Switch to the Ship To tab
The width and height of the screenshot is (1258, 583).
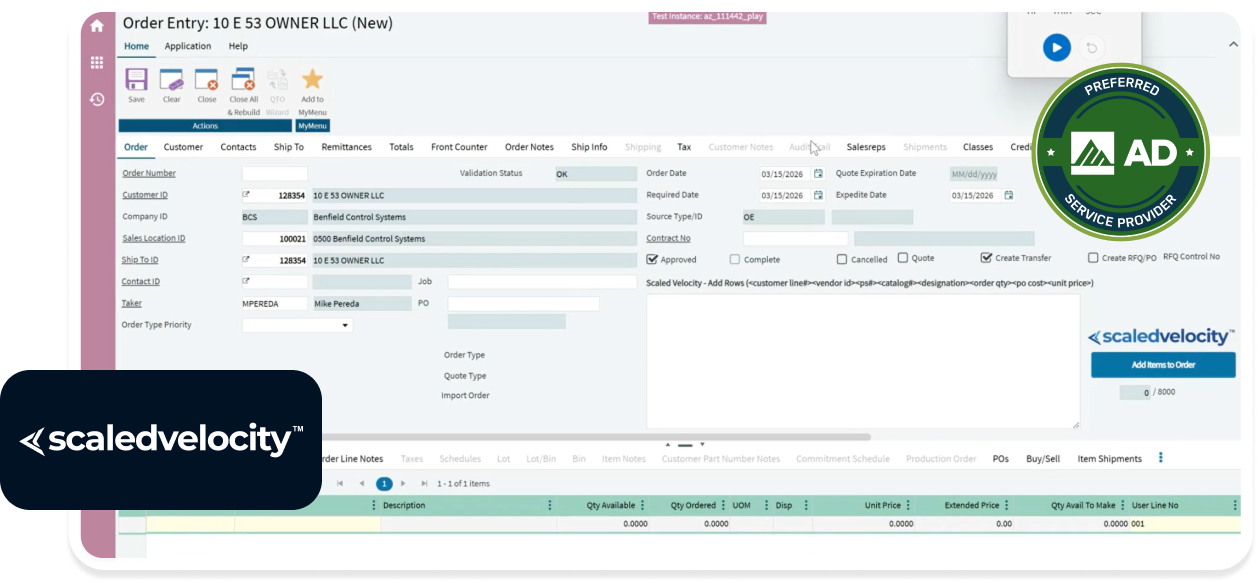pos(289,147)
